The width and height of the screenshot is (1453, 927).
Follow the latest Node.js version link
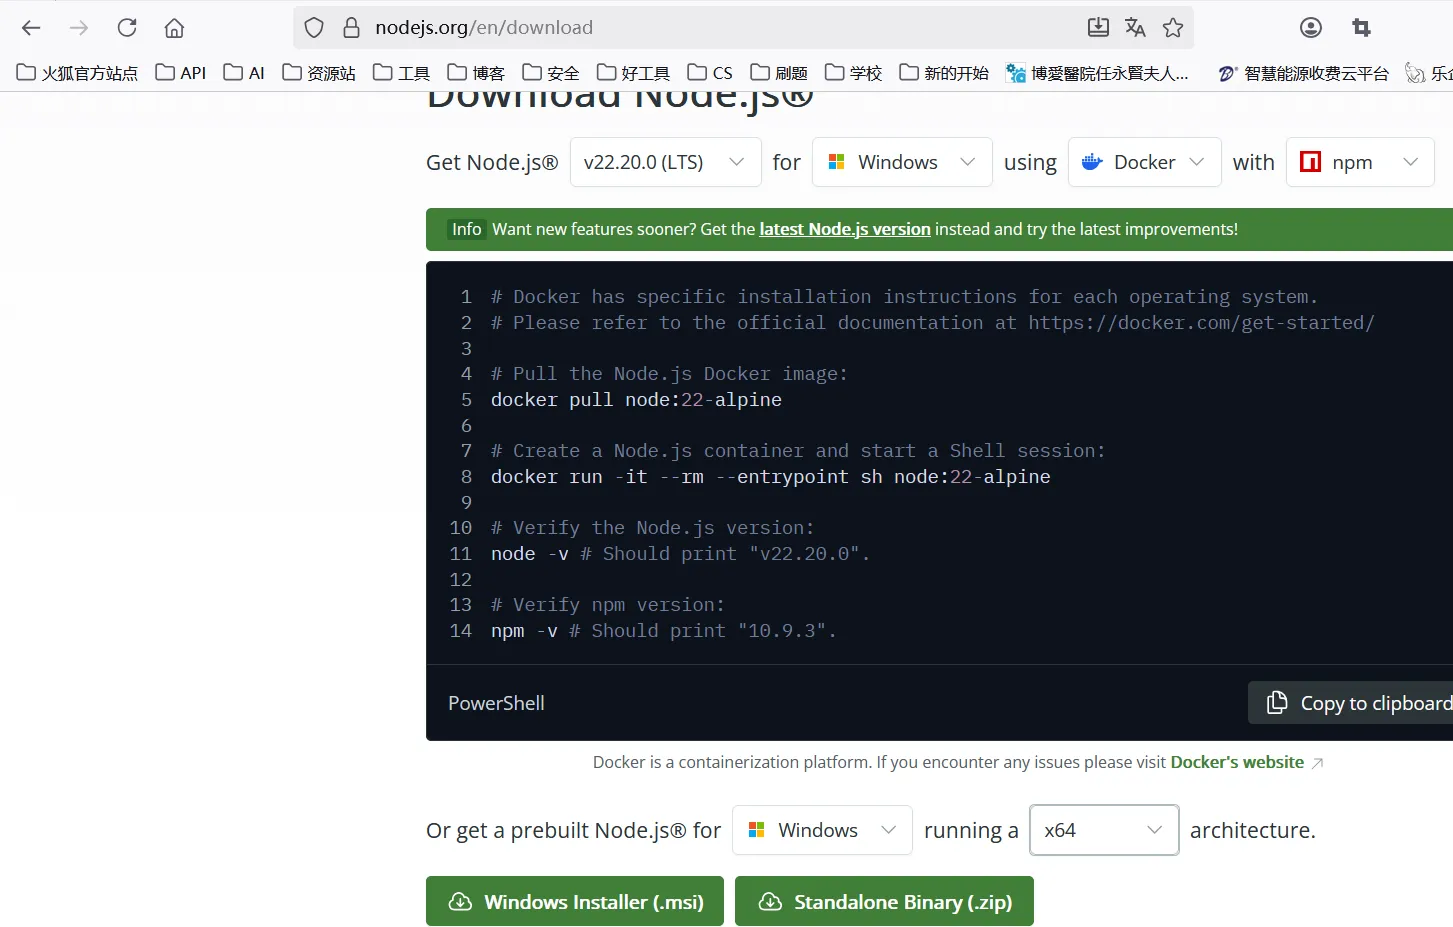pyautogui.click(x=845, y=229)
